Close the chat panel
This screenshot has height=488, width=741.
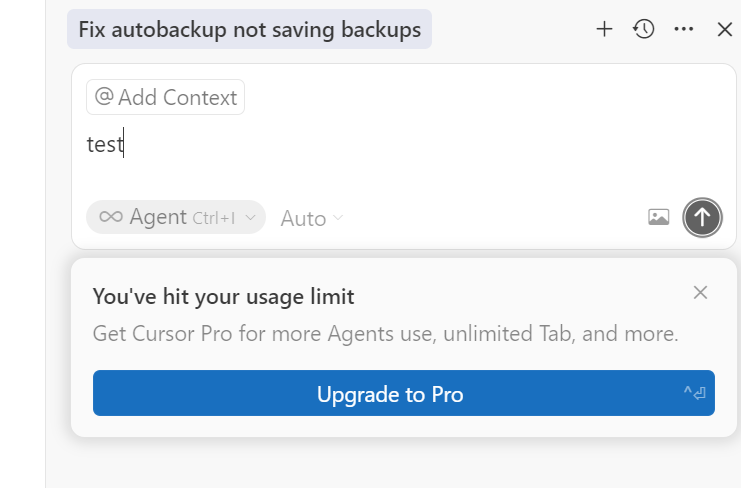click(725, 30)
